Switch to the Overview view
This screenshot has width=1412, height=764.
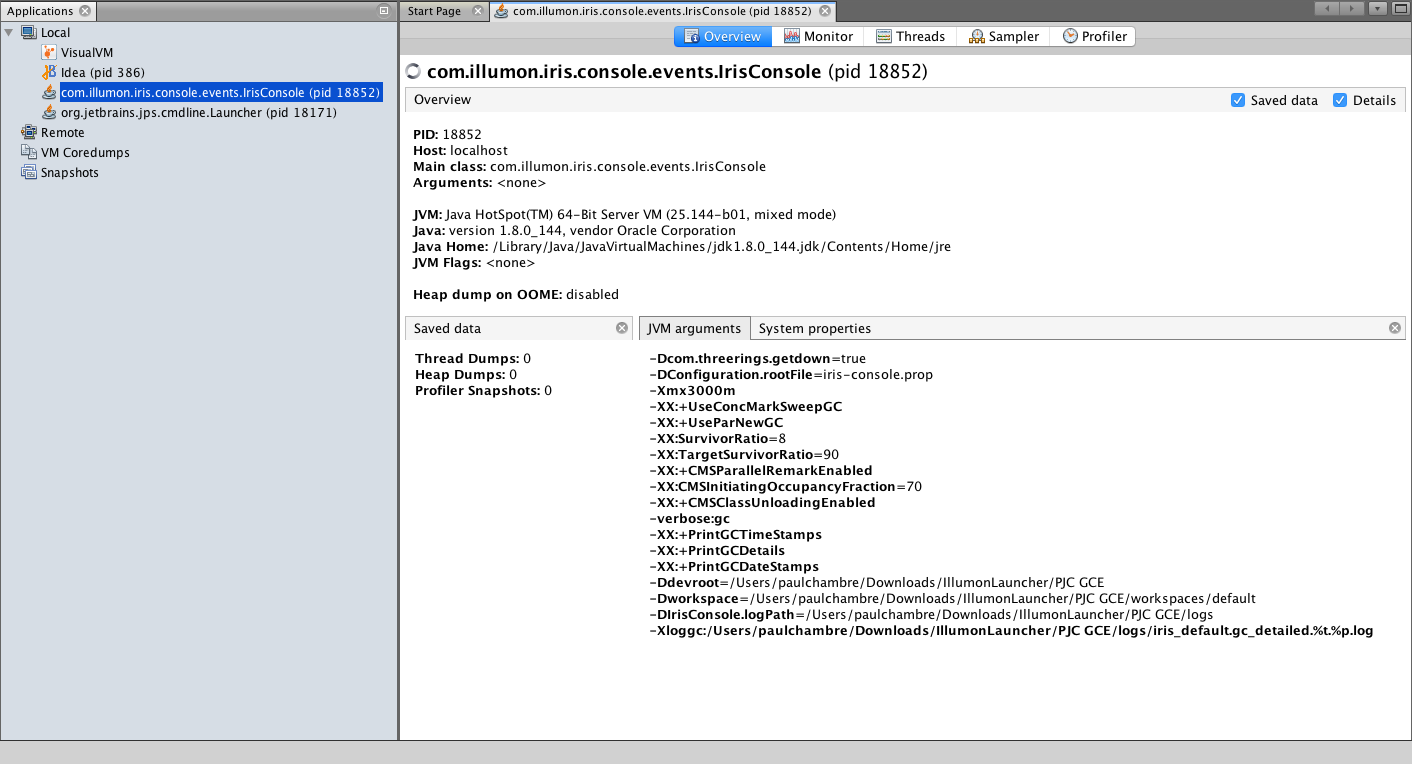pyautogui.click(x=722, y=36)
